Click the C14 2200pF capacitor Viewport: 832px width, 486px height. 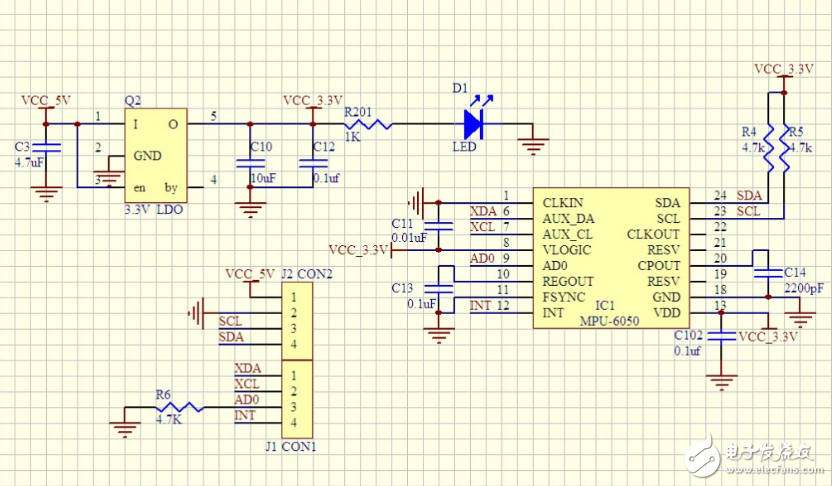point(769,273)
